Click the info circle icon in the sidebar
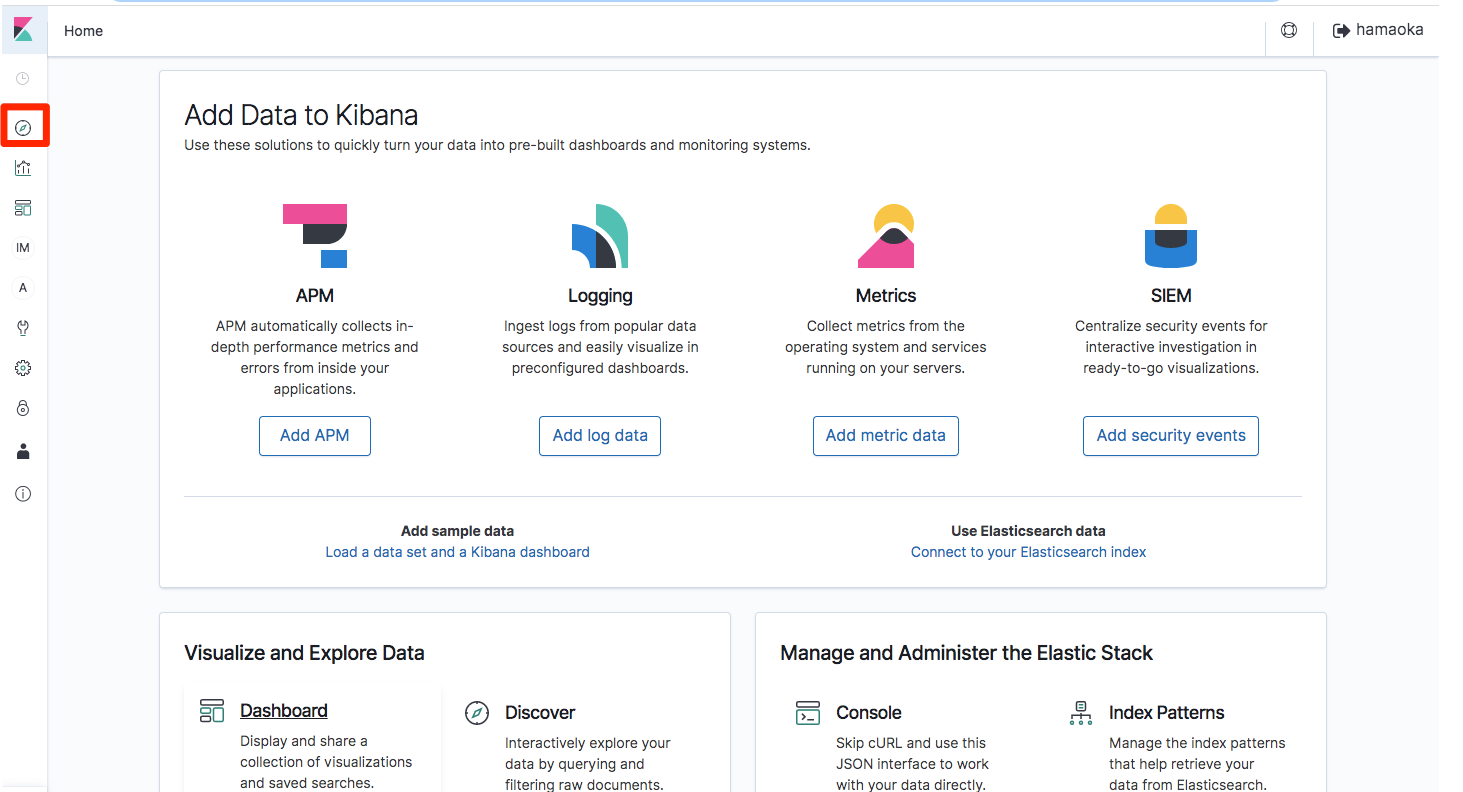Image resolution: width=1463 pixels, height=792 pixels. tap(23, 494)
